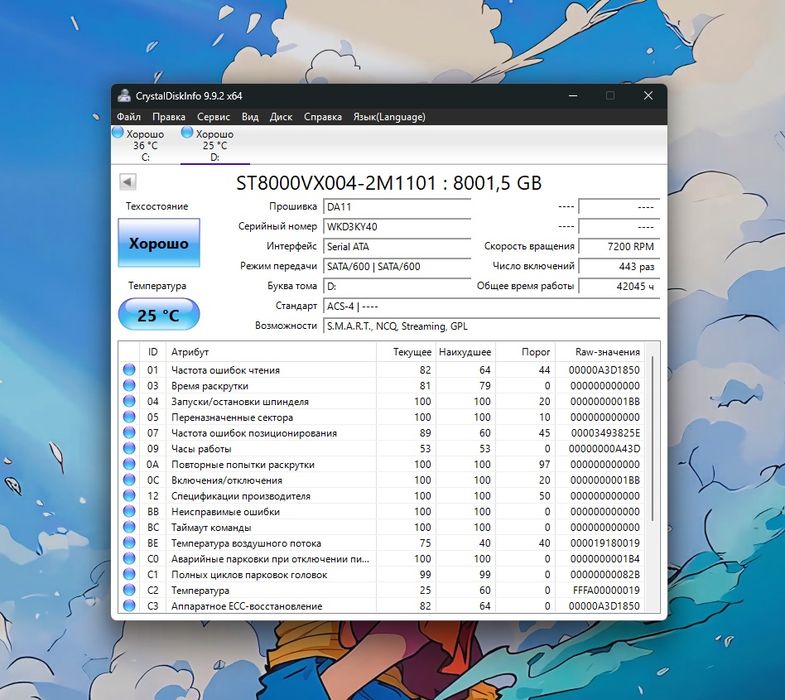This screenshot has height=700, width=785.
Task: Select the Частота ошибок чтения row text
Action: coord(225,370)
